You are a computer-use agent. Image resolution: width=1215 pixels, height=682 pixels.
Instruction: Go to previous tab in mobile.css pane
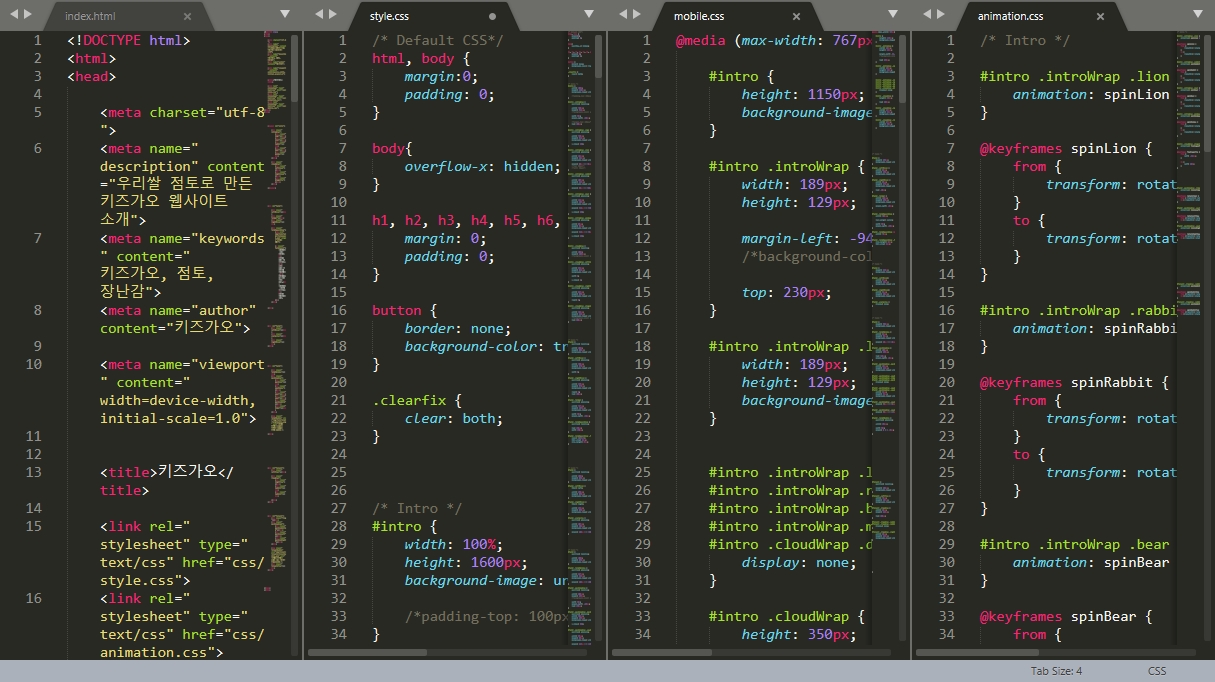point(623,14)
